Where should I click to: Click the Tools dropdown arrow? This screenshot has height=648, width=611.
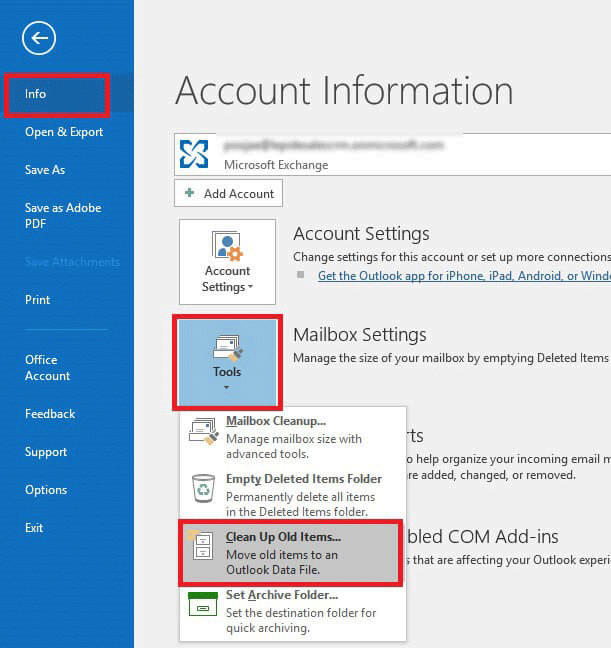tap(226, 387)
